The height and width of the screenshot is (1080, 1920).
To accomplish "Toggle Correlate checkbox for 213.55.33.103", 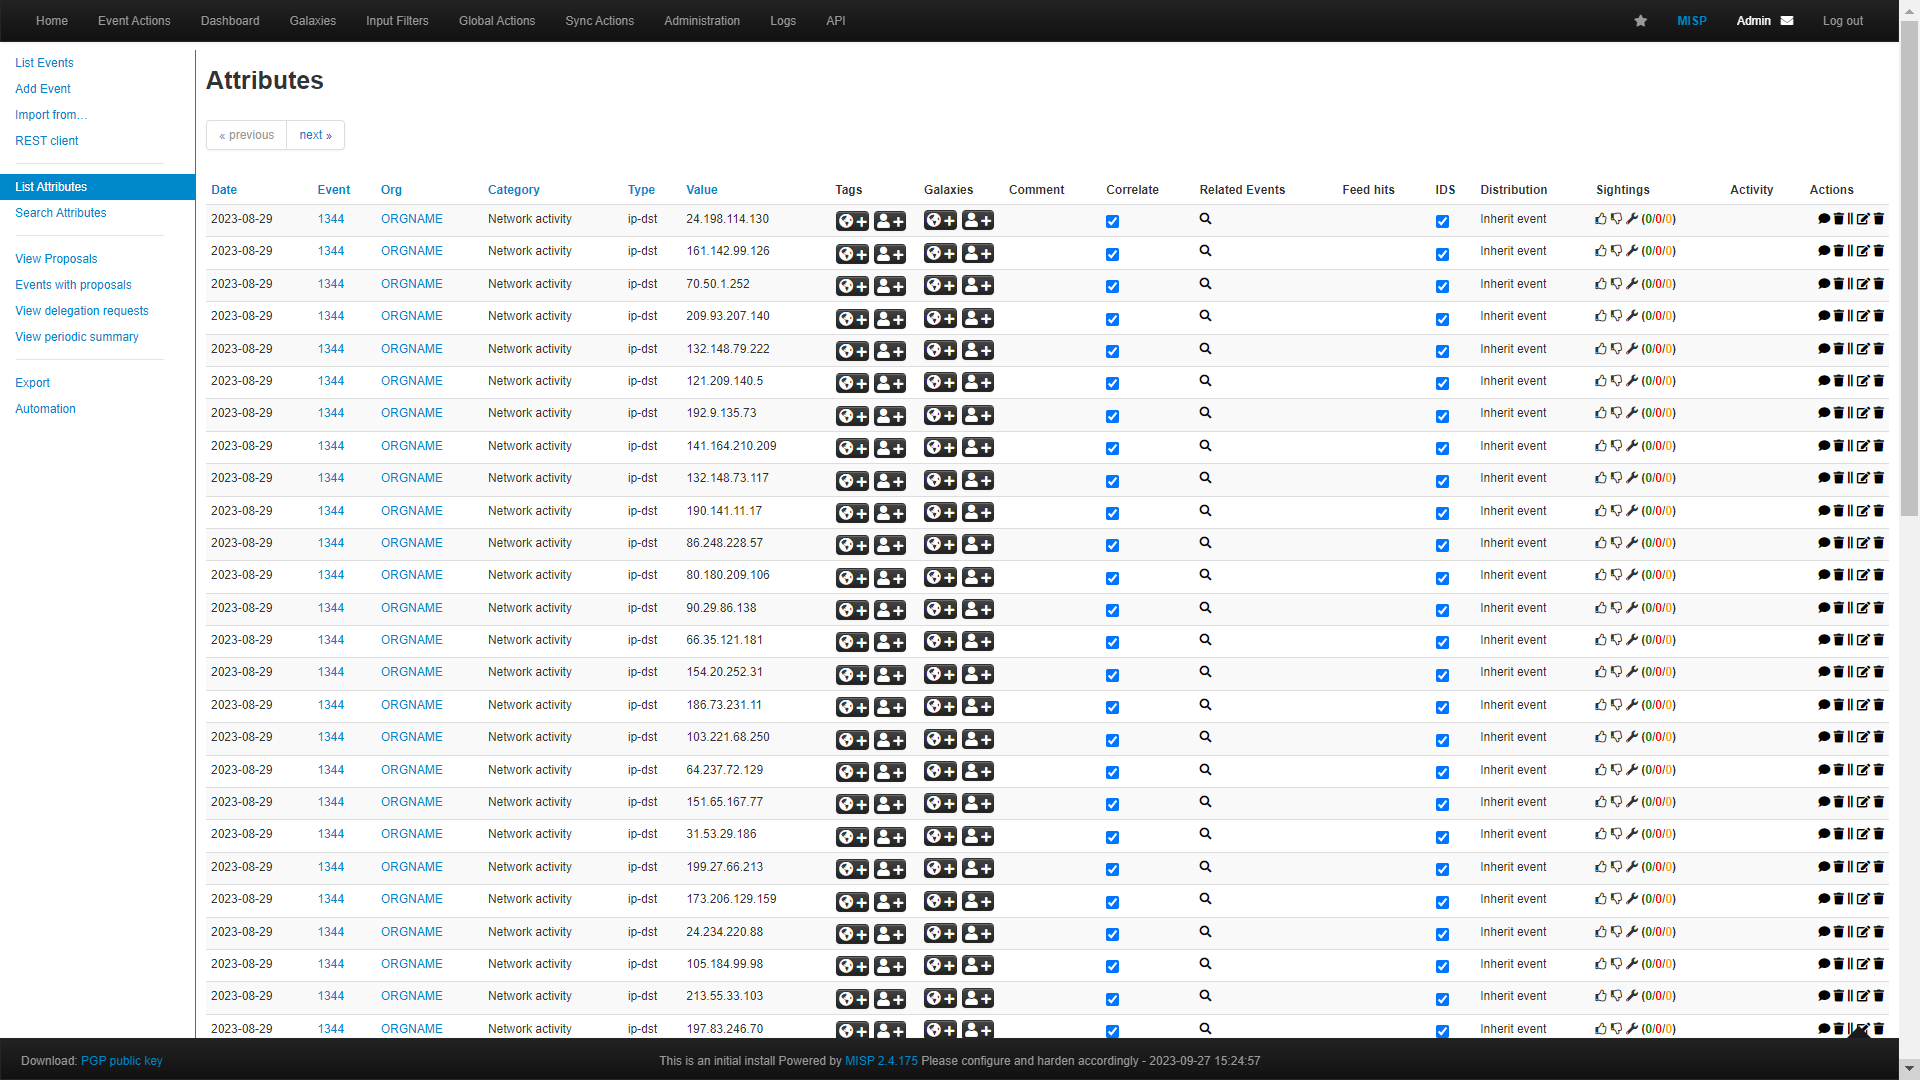I will click(1112, 1000).
